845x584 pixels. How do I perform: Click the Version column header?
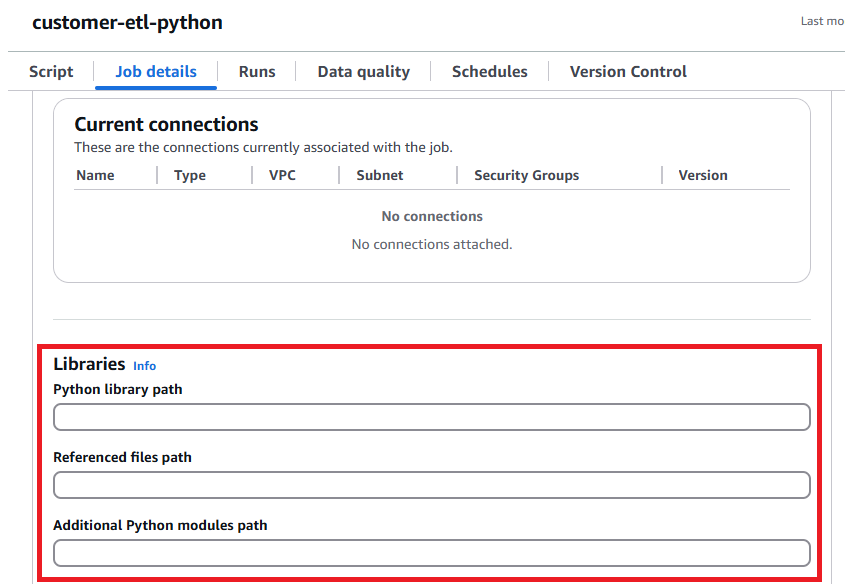click(703, 175)
